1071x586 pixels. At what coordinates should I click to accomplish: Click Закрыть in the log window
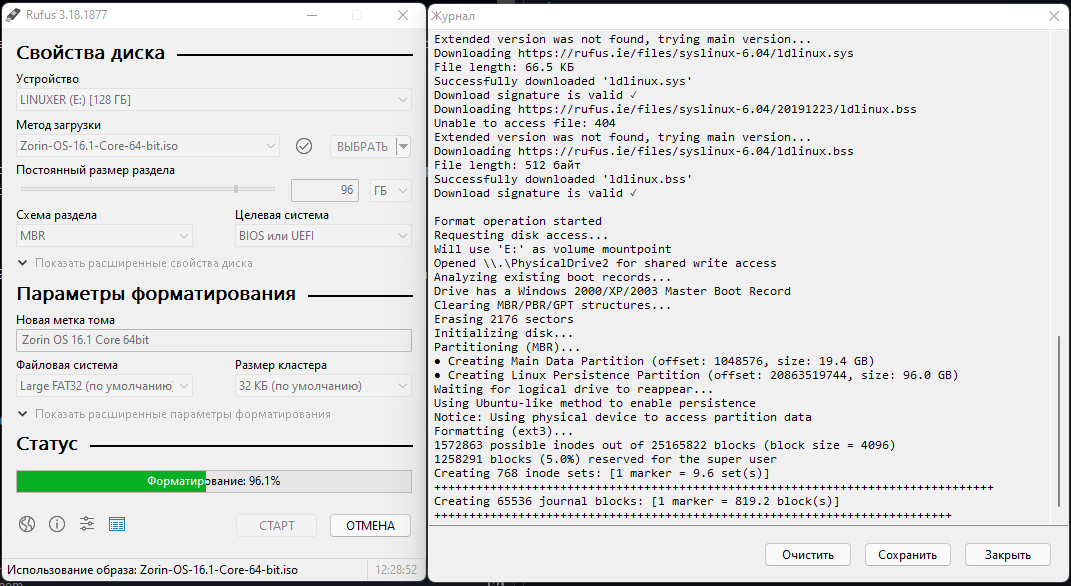click(1007, 555)
